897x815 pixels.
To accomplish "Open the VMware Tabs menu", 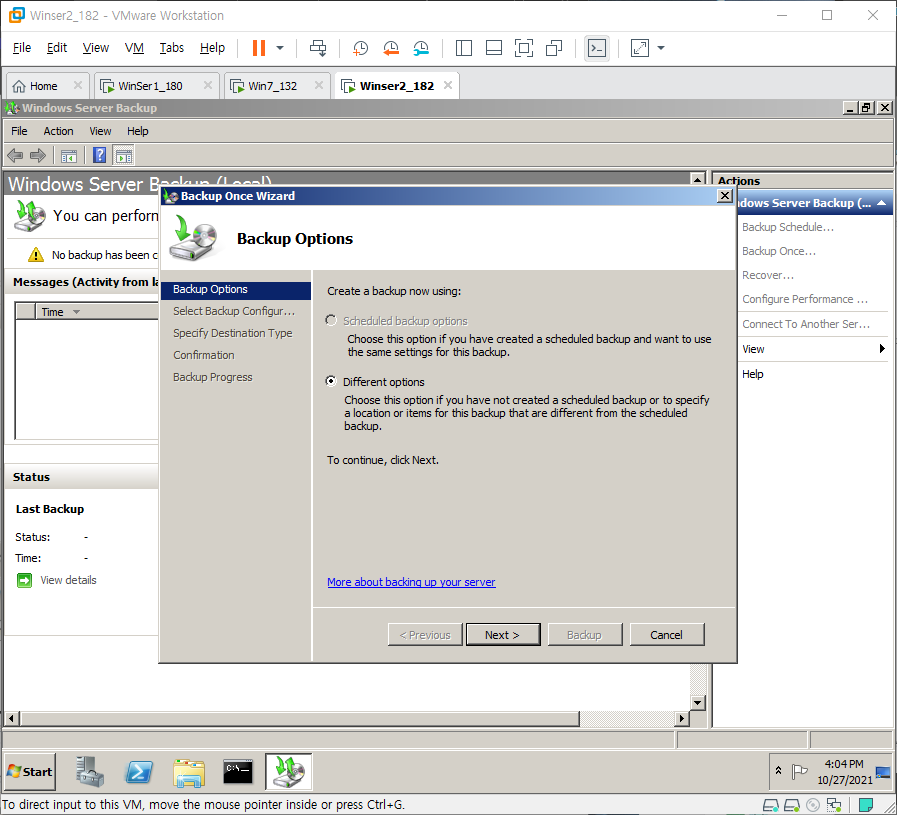I will click(172, 47).
